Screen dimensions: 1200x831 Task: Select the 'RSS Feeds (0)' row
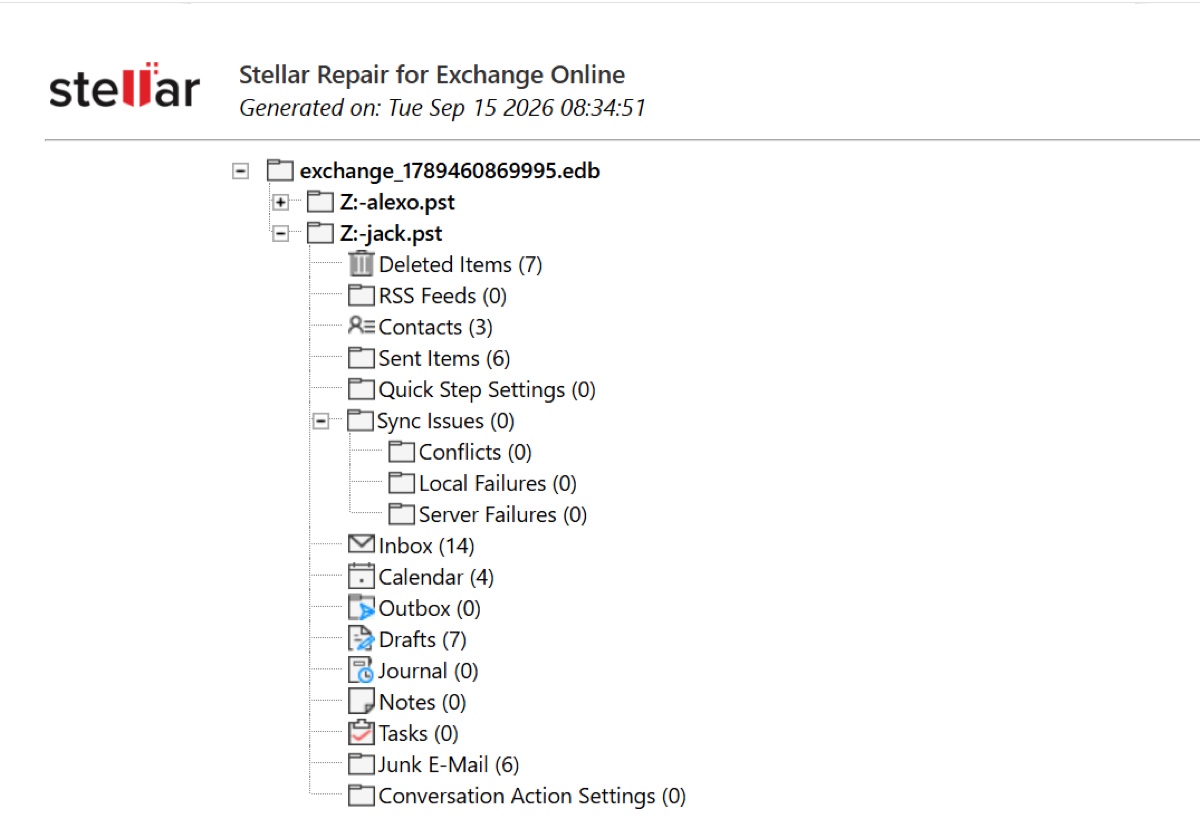tap(443, 296)
